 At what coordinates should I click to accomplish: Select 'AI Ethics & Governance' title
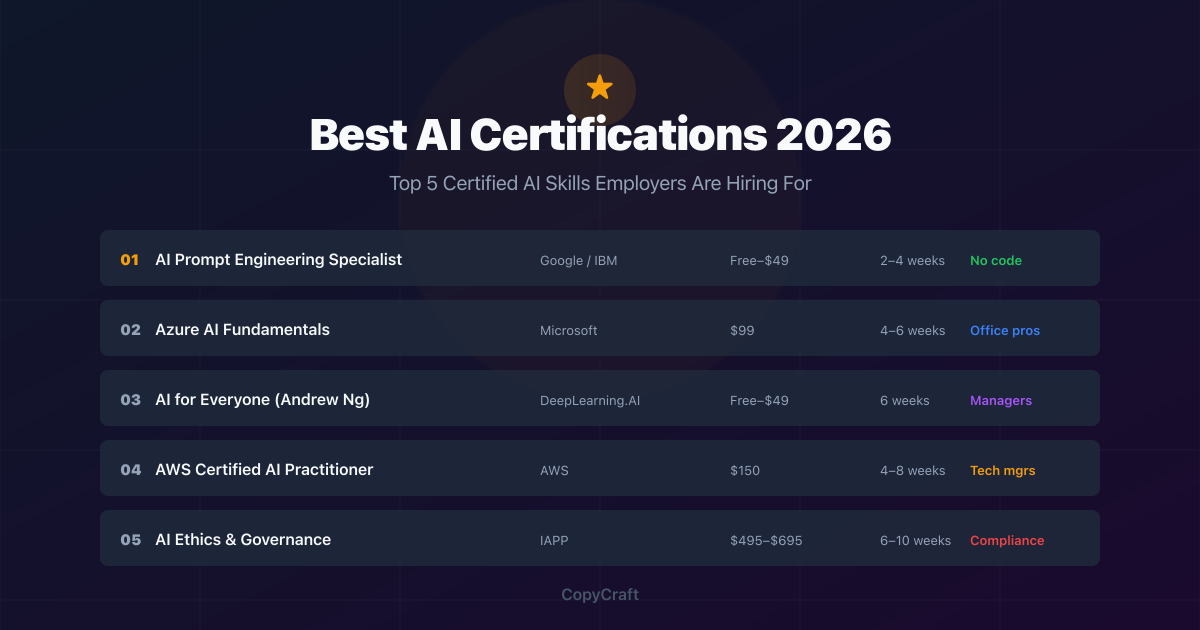click(243, 540)
